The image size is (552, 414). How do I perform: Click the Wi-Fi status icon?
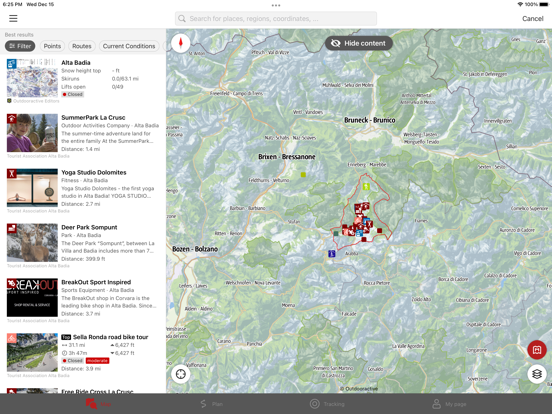point(520,4)
